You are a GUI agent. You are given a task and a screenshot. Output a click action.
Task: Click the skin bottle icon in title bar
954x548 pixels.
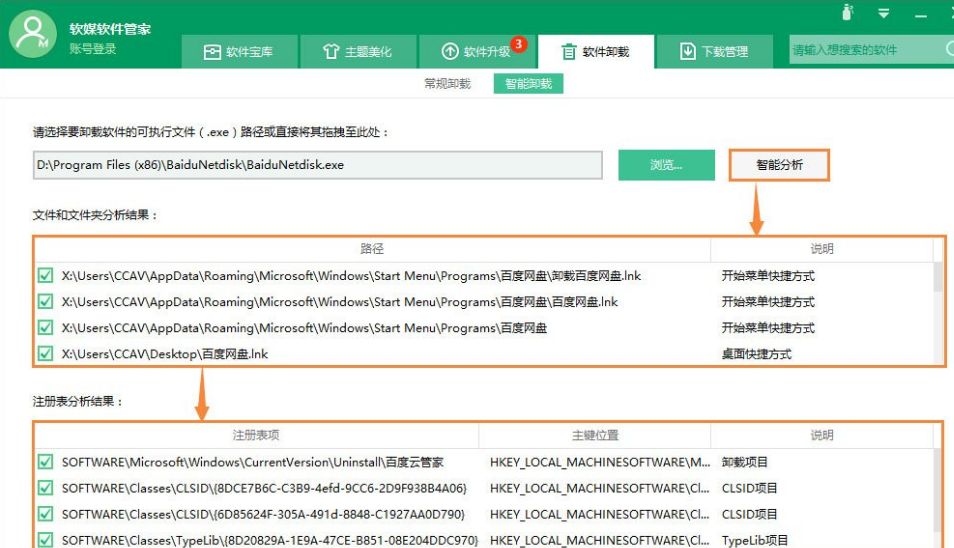(x=848, y=13)
